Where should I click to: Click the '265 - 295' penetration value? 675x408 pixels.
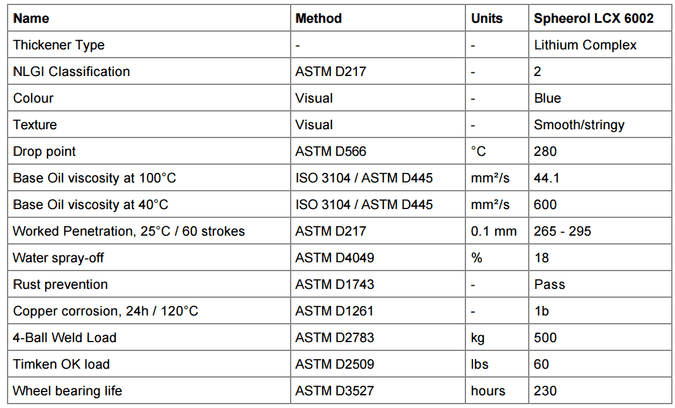pos(563,231)
